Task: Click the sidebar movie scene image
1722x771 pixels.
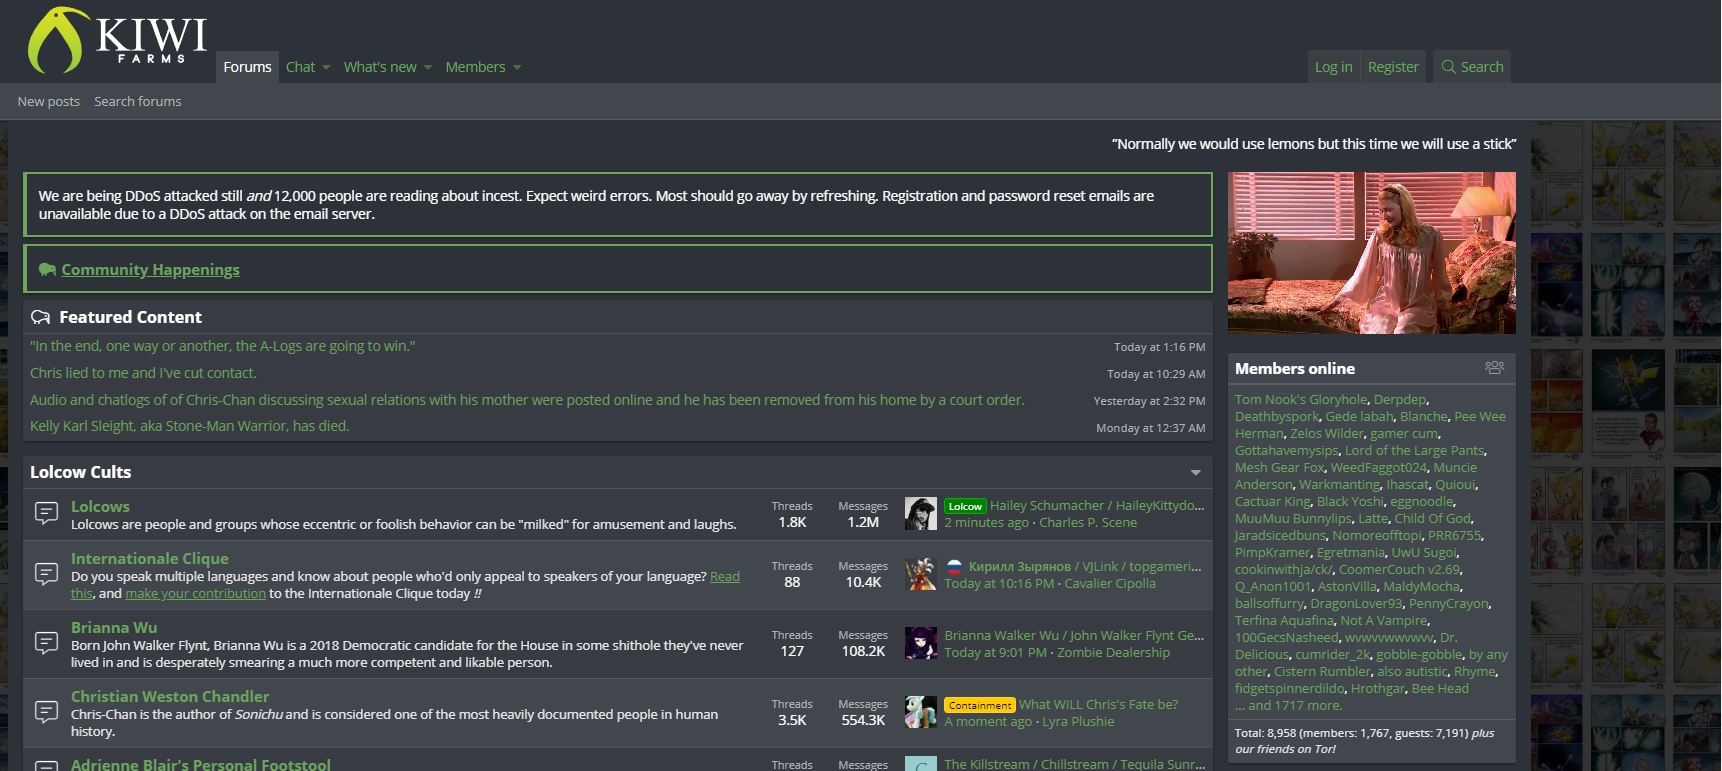Action: 1372,253
